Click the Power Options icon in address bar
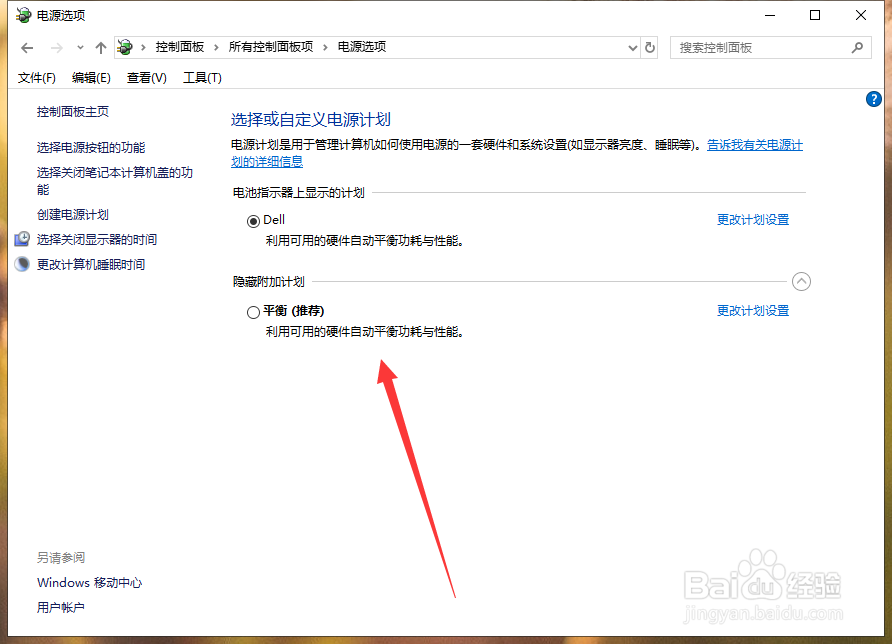Image resolution: width=892 pixels, height=644 pixels. 125,47
